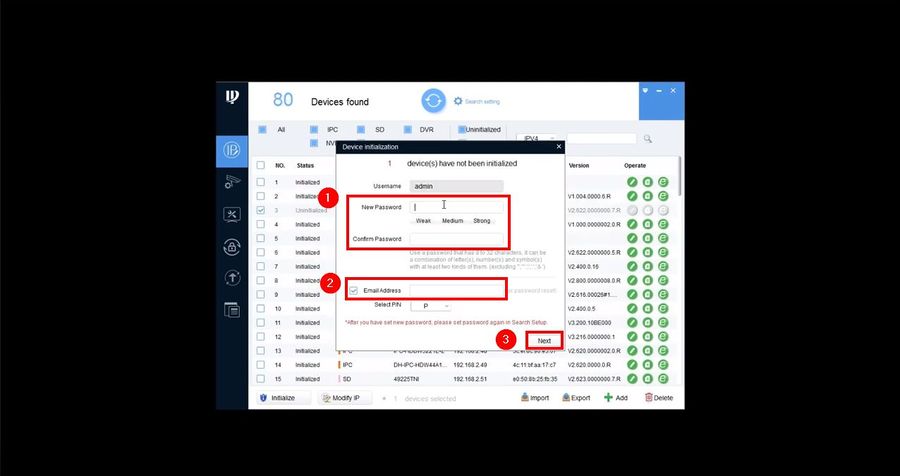
Task: Open the IPV4 dropdown
Action: (537, 139)
